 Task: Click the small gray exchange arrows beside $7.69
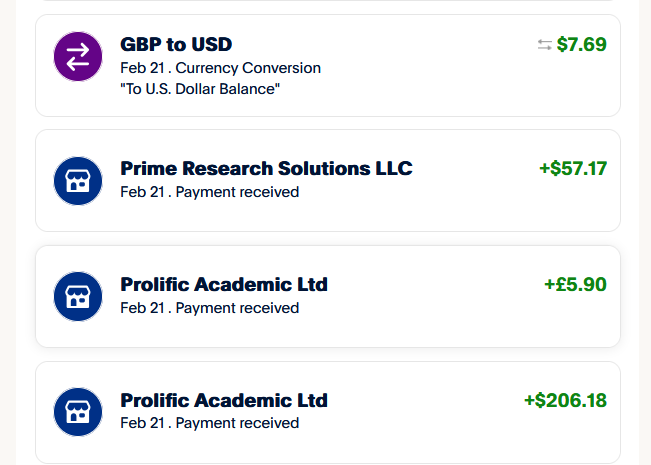tap(544, 45)
